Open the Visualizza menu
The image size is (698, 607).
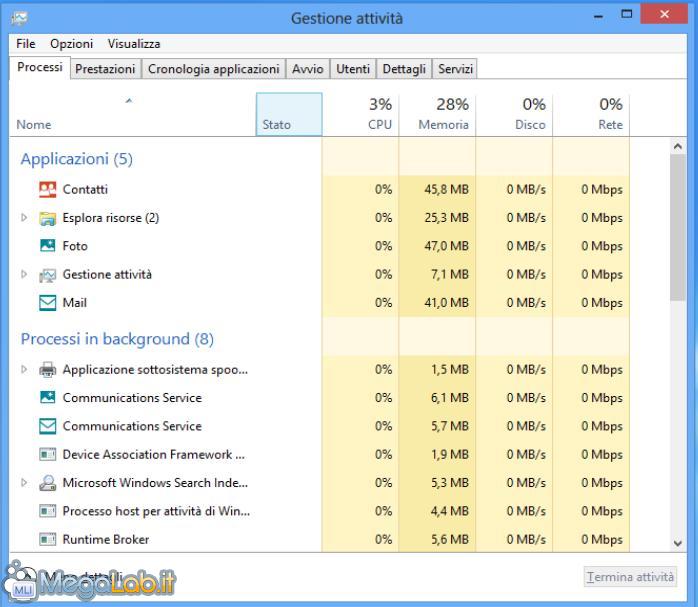(x=134, y=44)
